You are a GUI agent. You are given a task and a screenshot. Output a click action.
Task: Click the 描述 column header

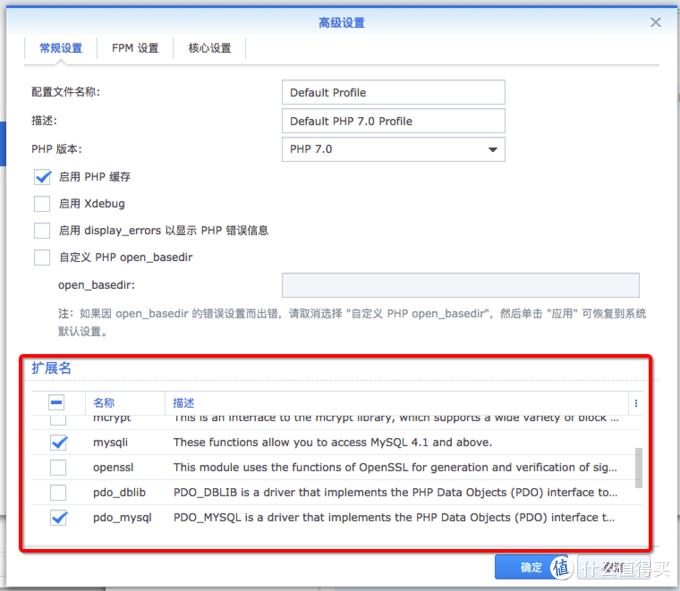[183, 403]
